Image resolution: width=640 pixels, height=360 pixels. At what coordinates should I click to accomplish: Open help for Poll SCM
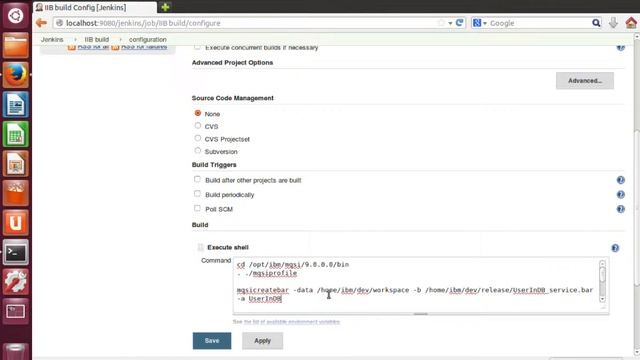pyautogui.click(x=620, y=209)
